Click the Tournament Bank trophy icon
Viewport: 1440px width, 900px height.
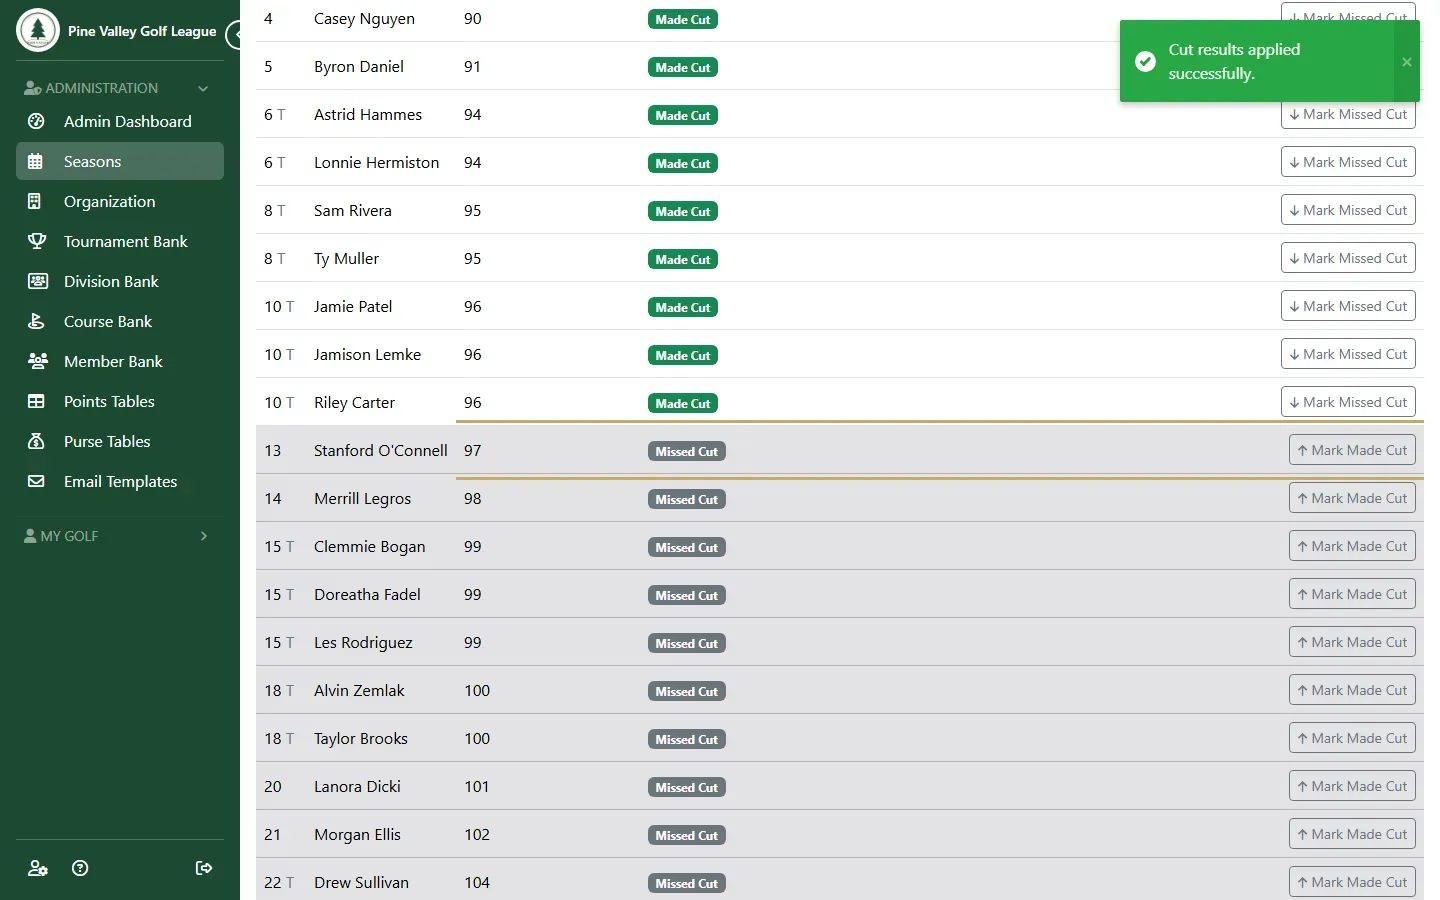point(37,241)
